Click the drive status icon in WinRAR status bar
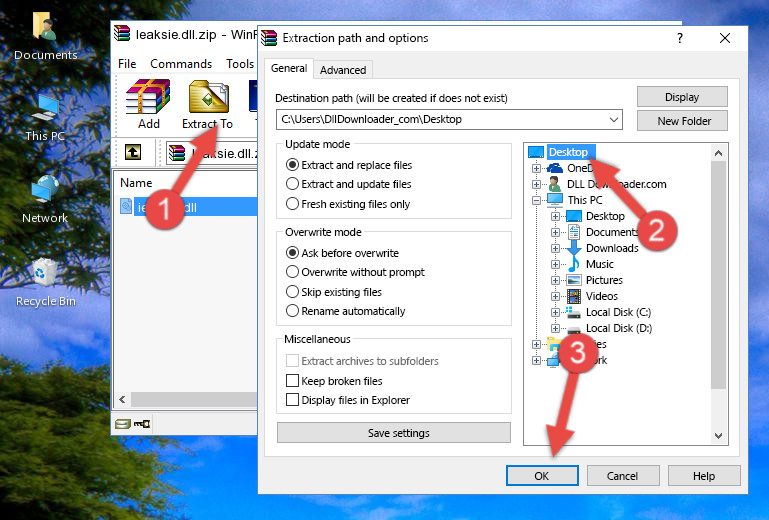The image size is (769, 520). (x=123, y=424)
